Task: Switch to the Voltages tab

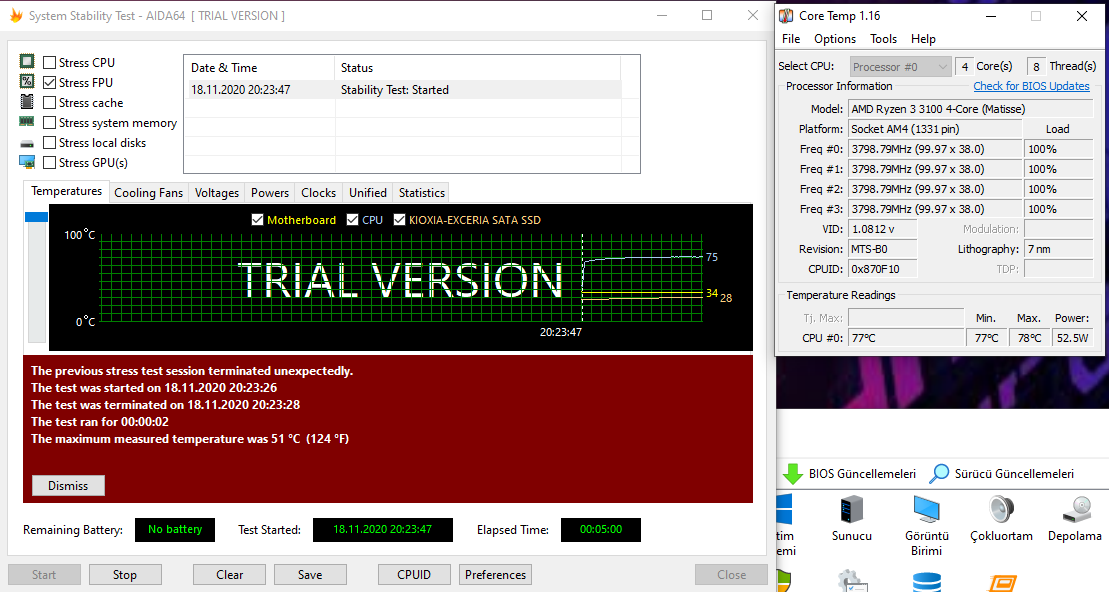Action: [216, 192]
